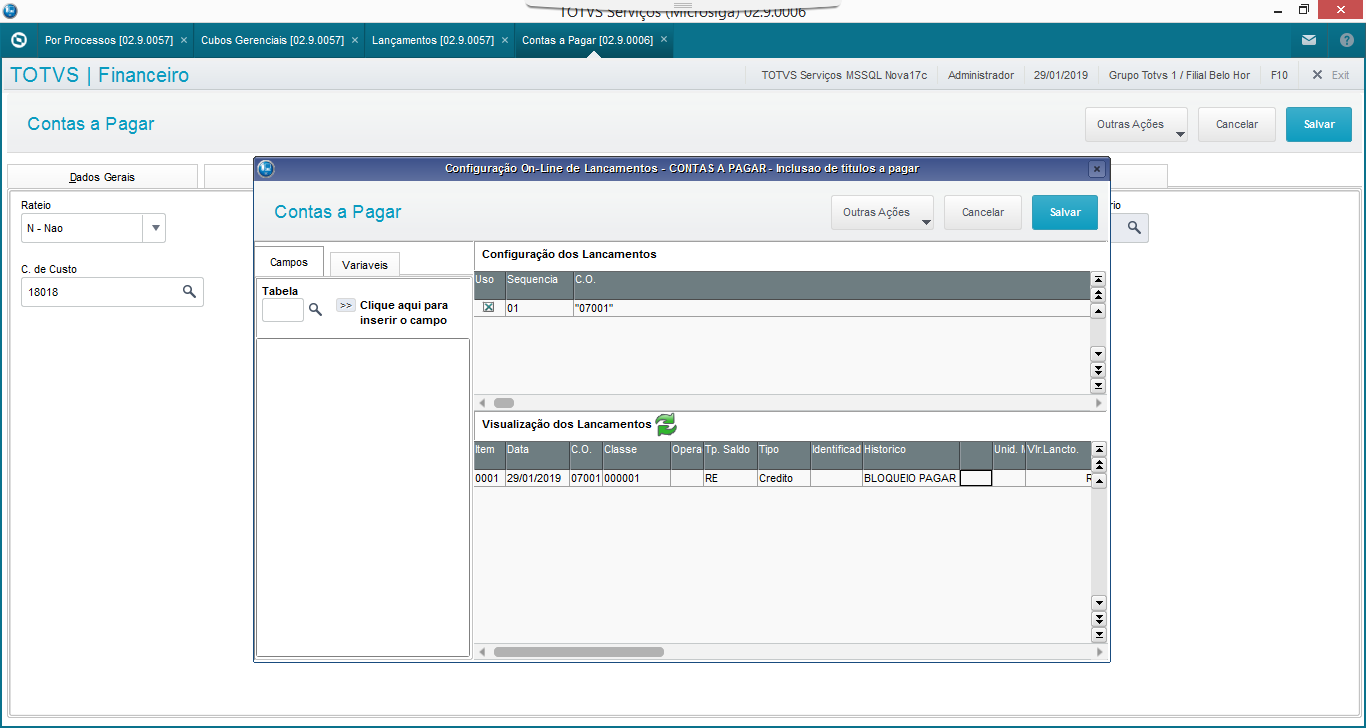Viewport: 1366px width, 728px height.
Task: Switch to the Lançamentos tab
Action: (433, 41)
